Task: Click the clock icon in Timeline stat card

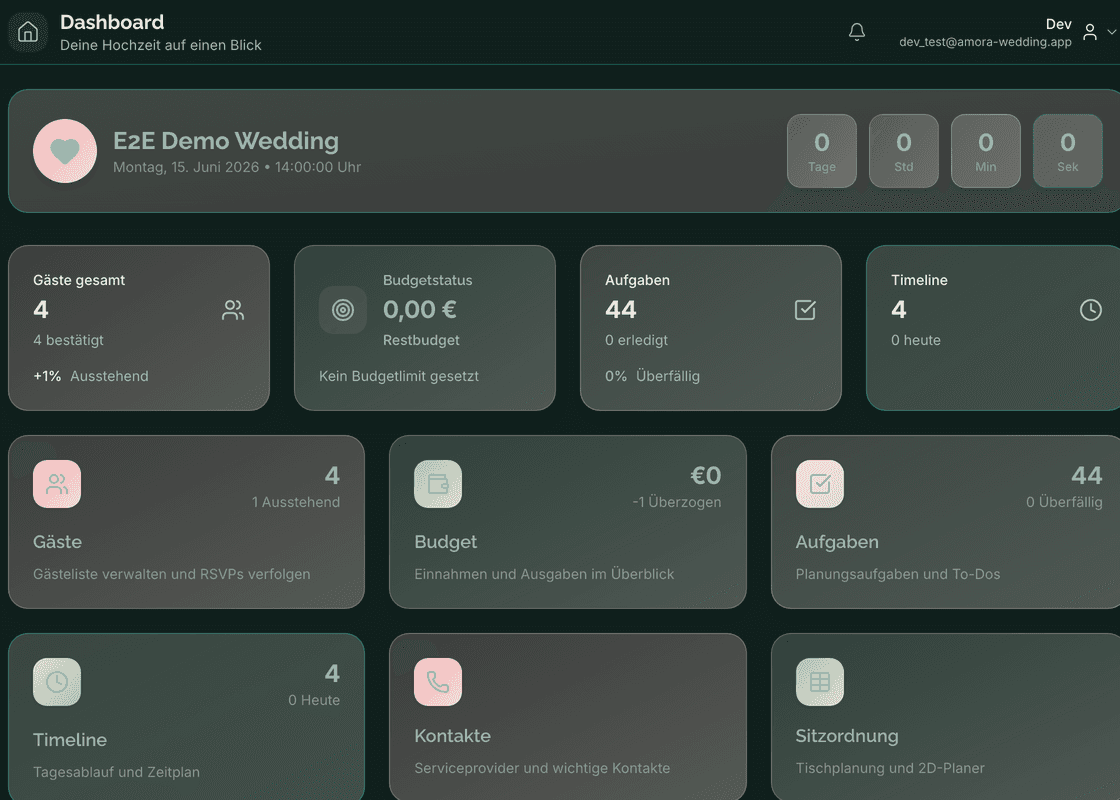Action: (1091, 310)
